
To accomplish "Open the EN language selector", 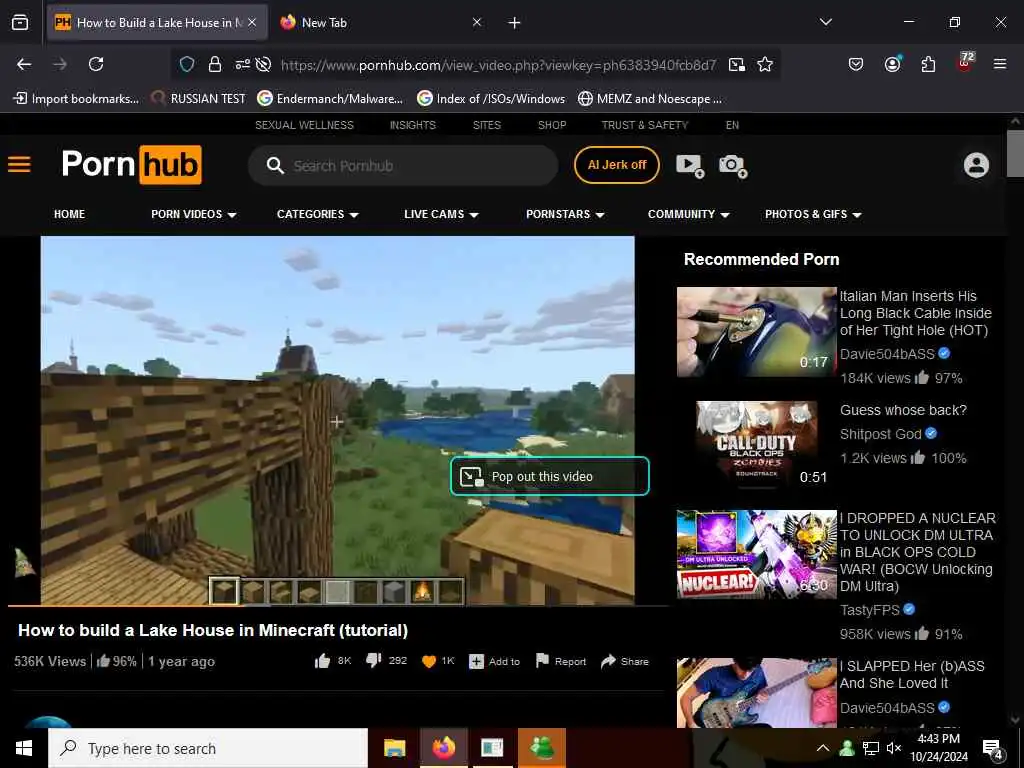I will pos(732,125).
